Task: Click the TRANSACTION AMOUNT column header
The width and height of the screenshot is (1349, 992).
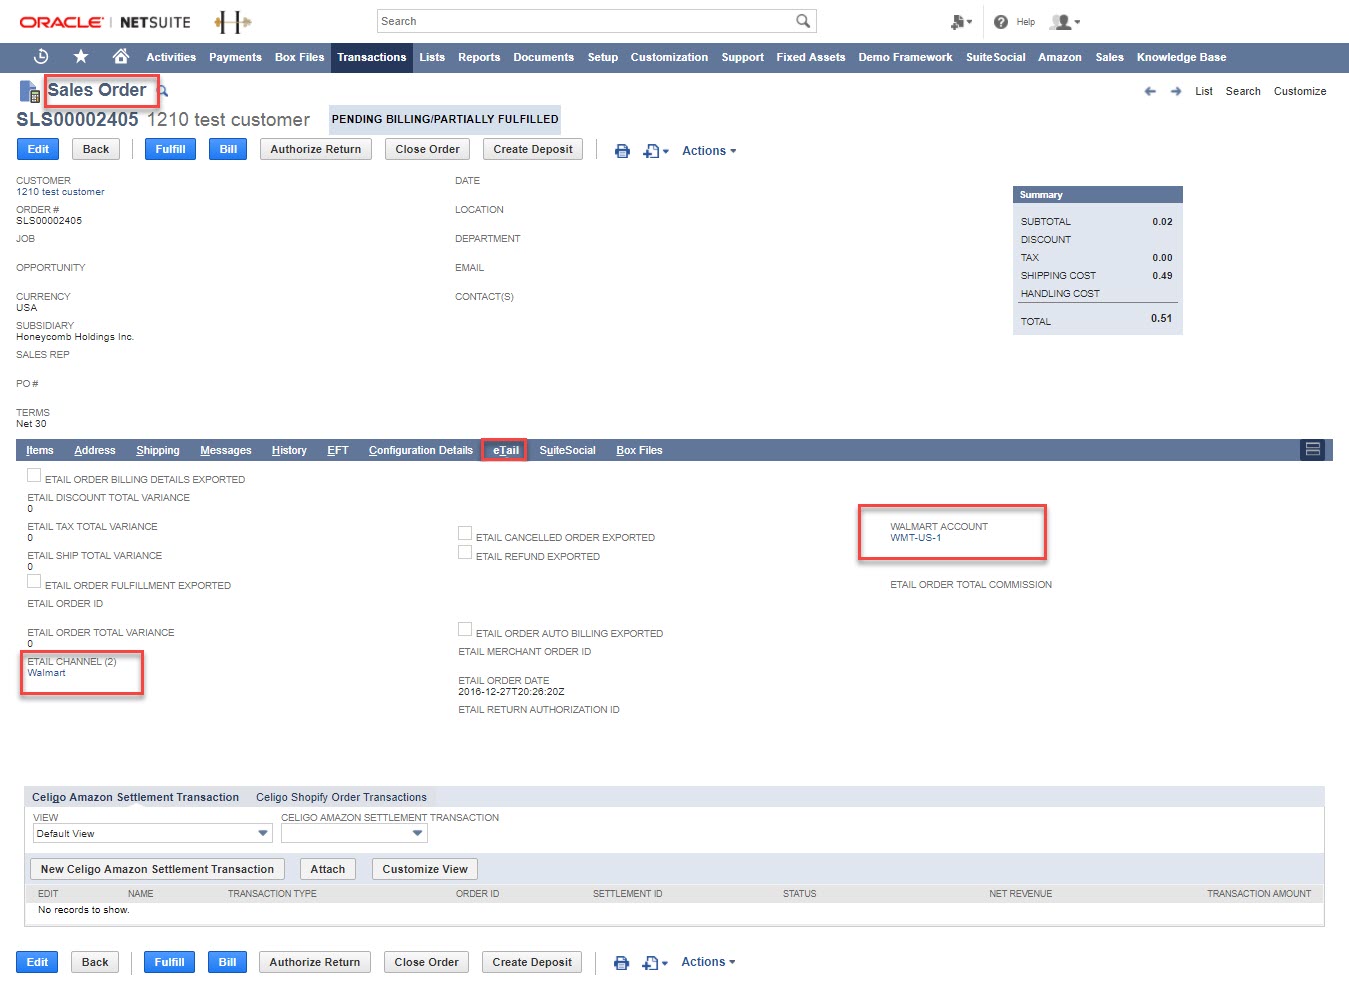Action: coord(1259,894)
